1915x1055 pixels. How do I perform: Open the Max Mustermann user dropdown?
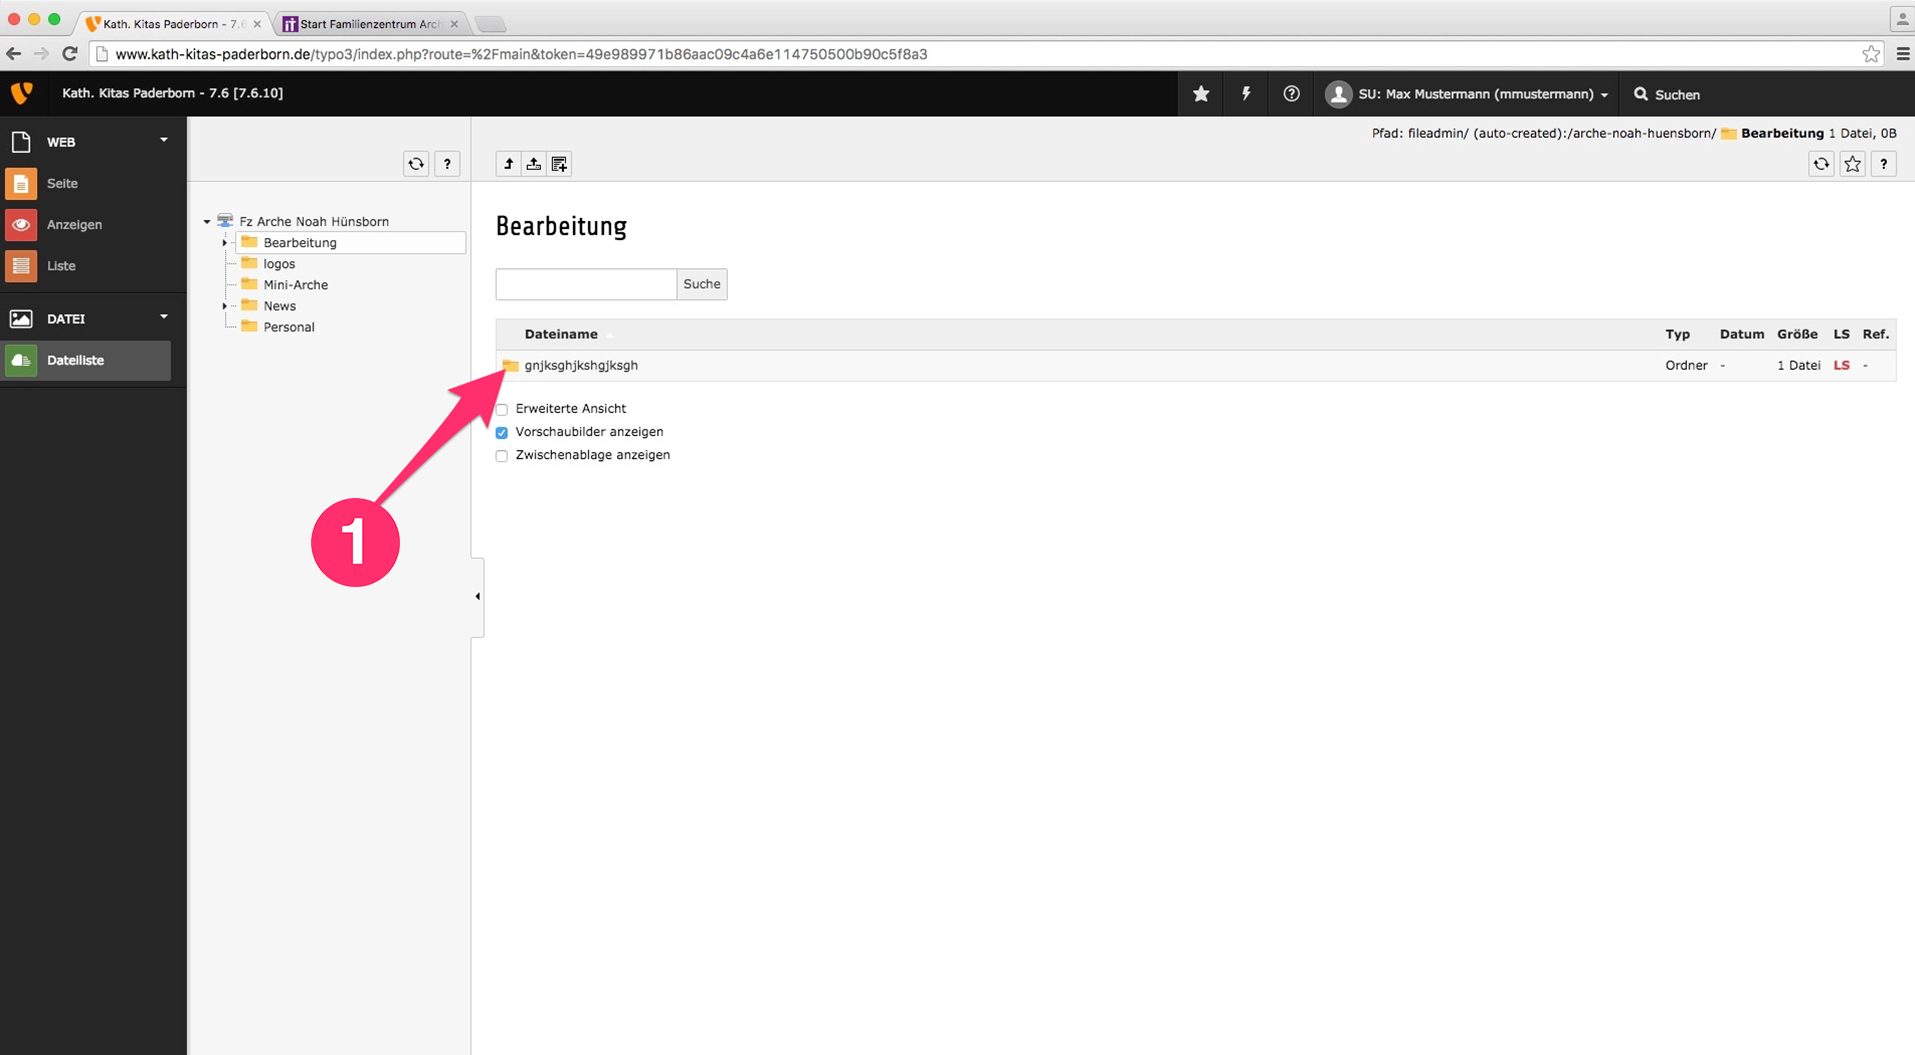coord(1468,94)
